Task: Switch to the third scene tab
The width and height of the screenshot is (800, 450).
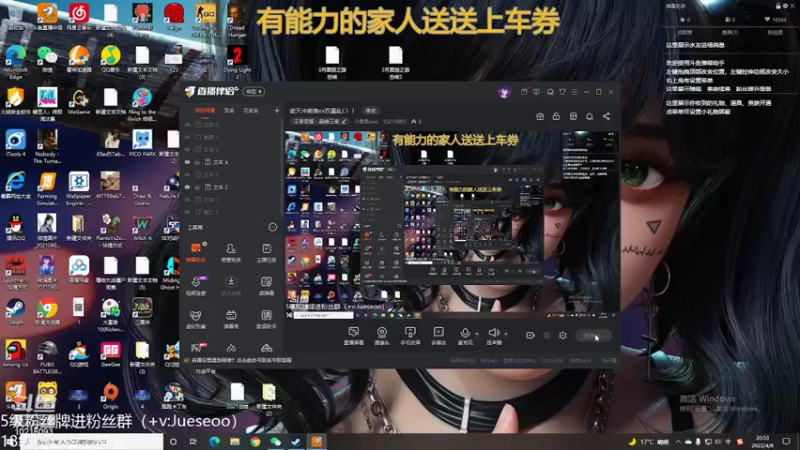Action: 251,111
